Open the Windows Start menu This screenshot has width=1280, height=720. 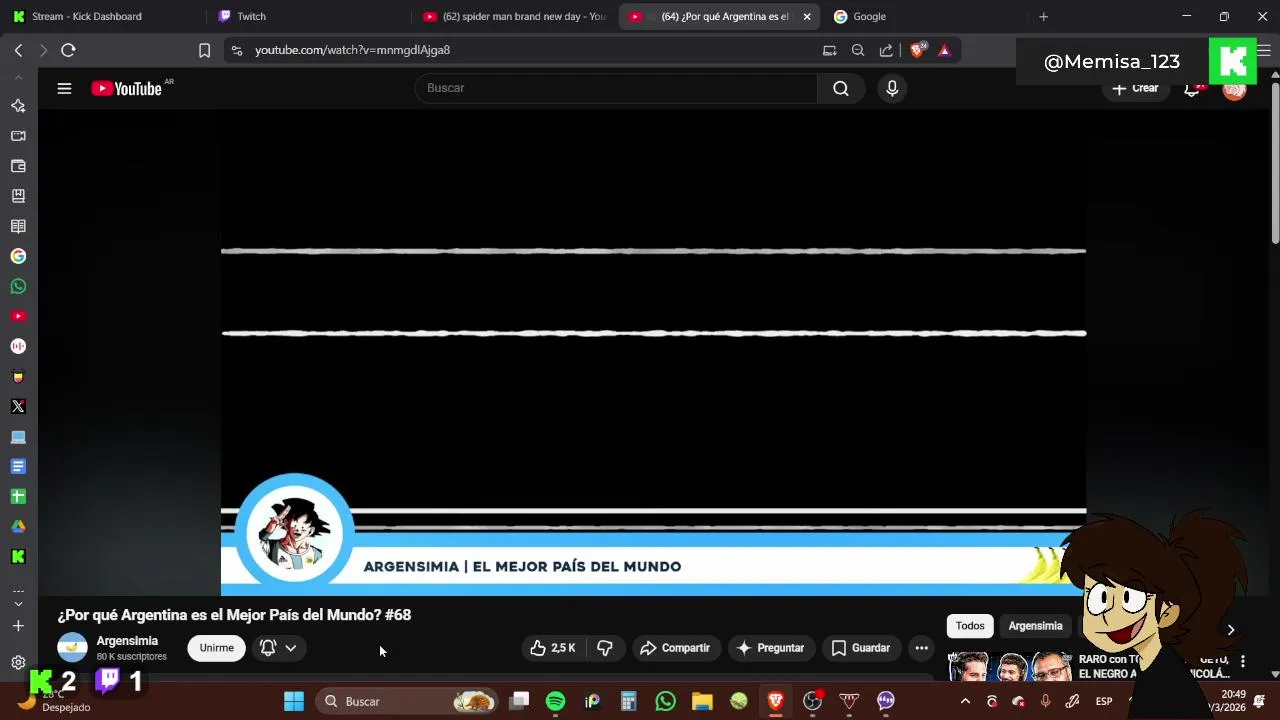(x=294, y=701)
